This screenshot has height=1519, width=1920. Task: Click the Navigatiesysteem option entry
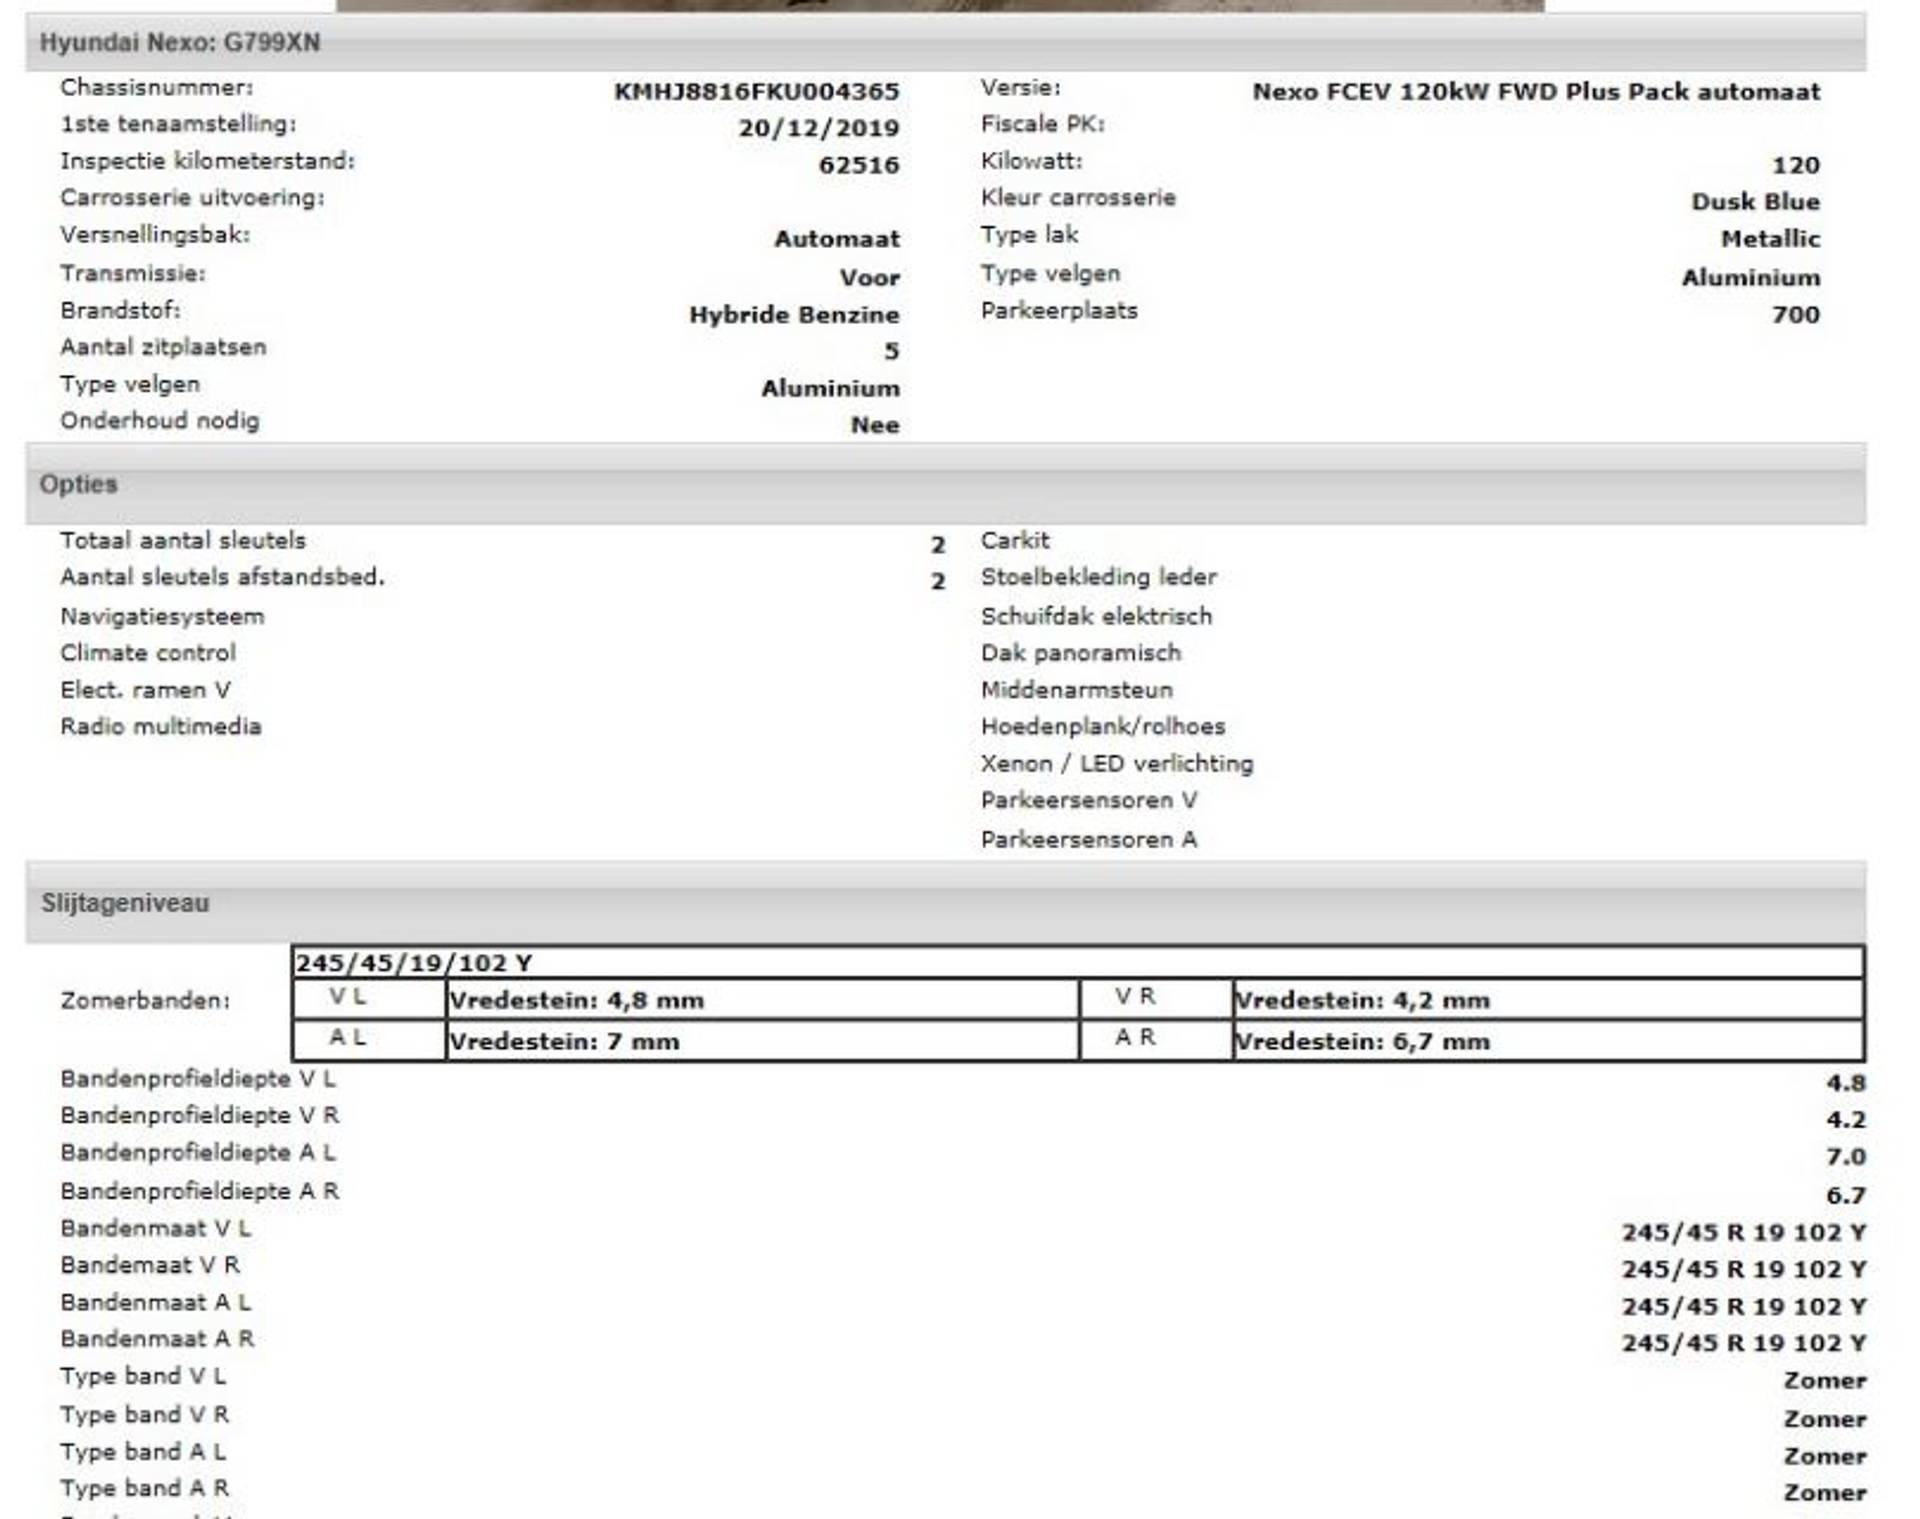162,616
